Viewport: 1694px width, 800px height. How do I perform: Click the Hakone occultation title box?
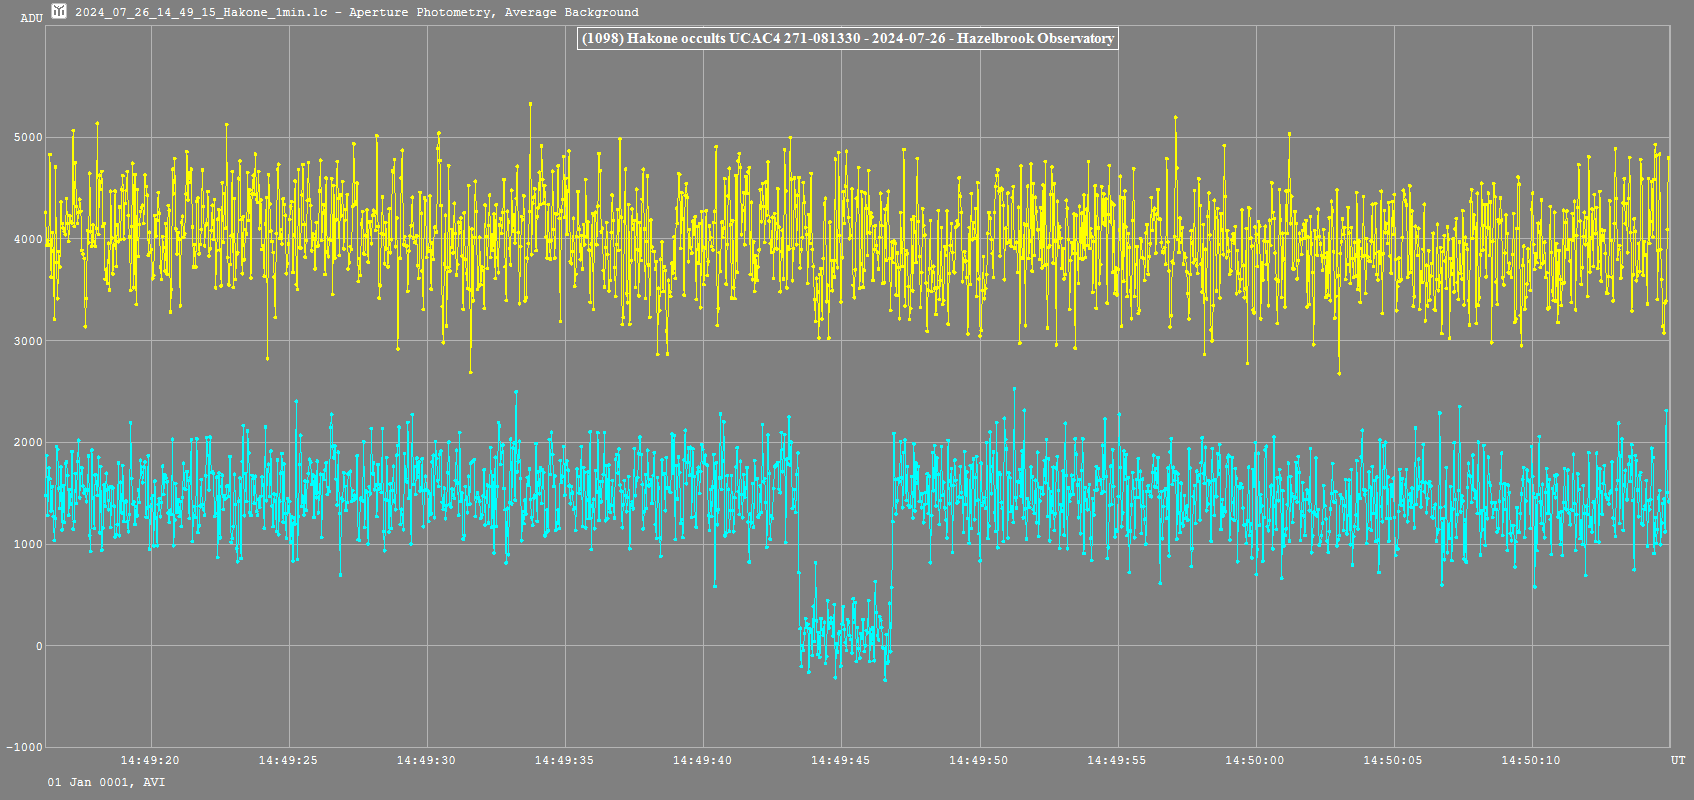pos(847,39)
